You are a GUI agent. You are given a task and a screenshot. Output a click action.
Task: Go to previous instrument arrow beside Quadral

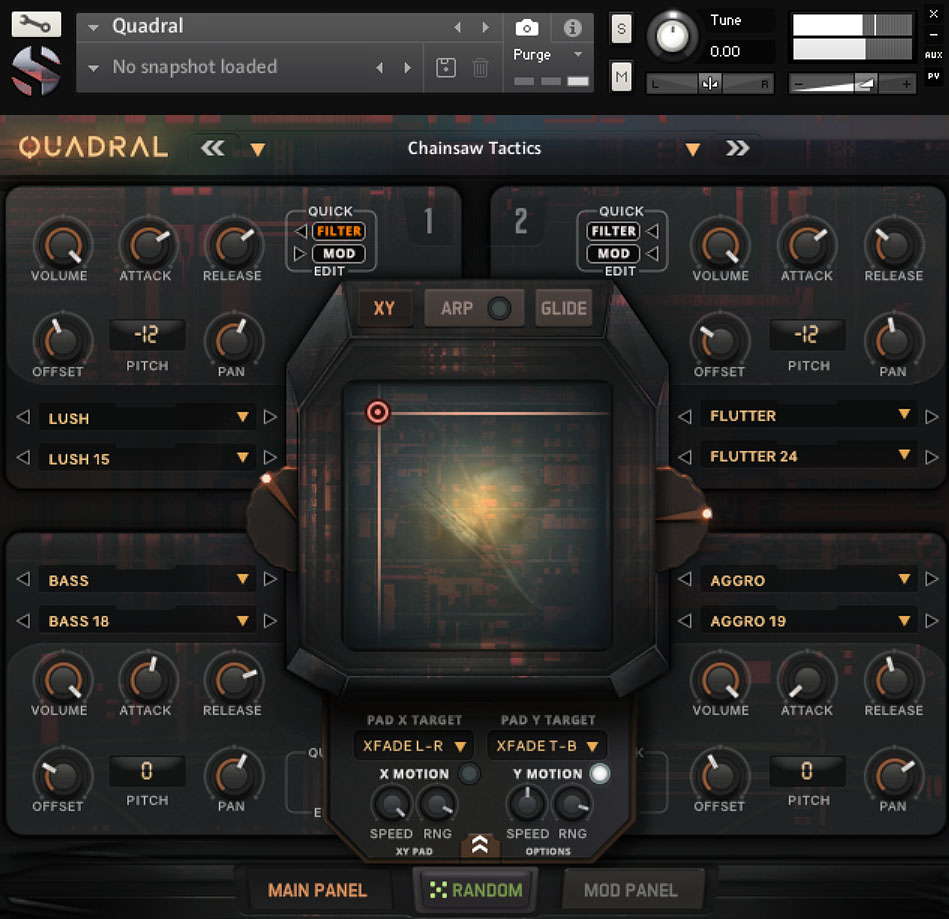pos(458,27)
